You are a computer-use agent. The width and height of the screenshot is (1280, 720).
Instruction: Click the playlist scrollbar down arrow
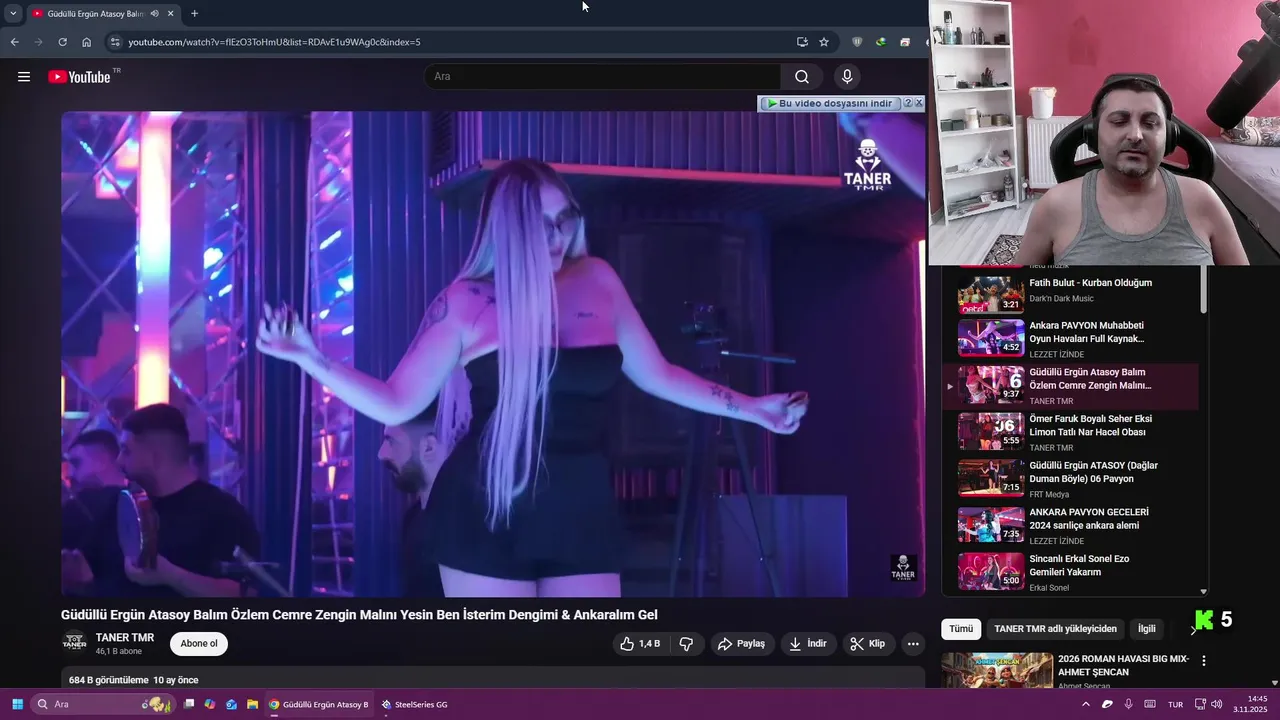pyautogui.click(x=1203, y=592)
